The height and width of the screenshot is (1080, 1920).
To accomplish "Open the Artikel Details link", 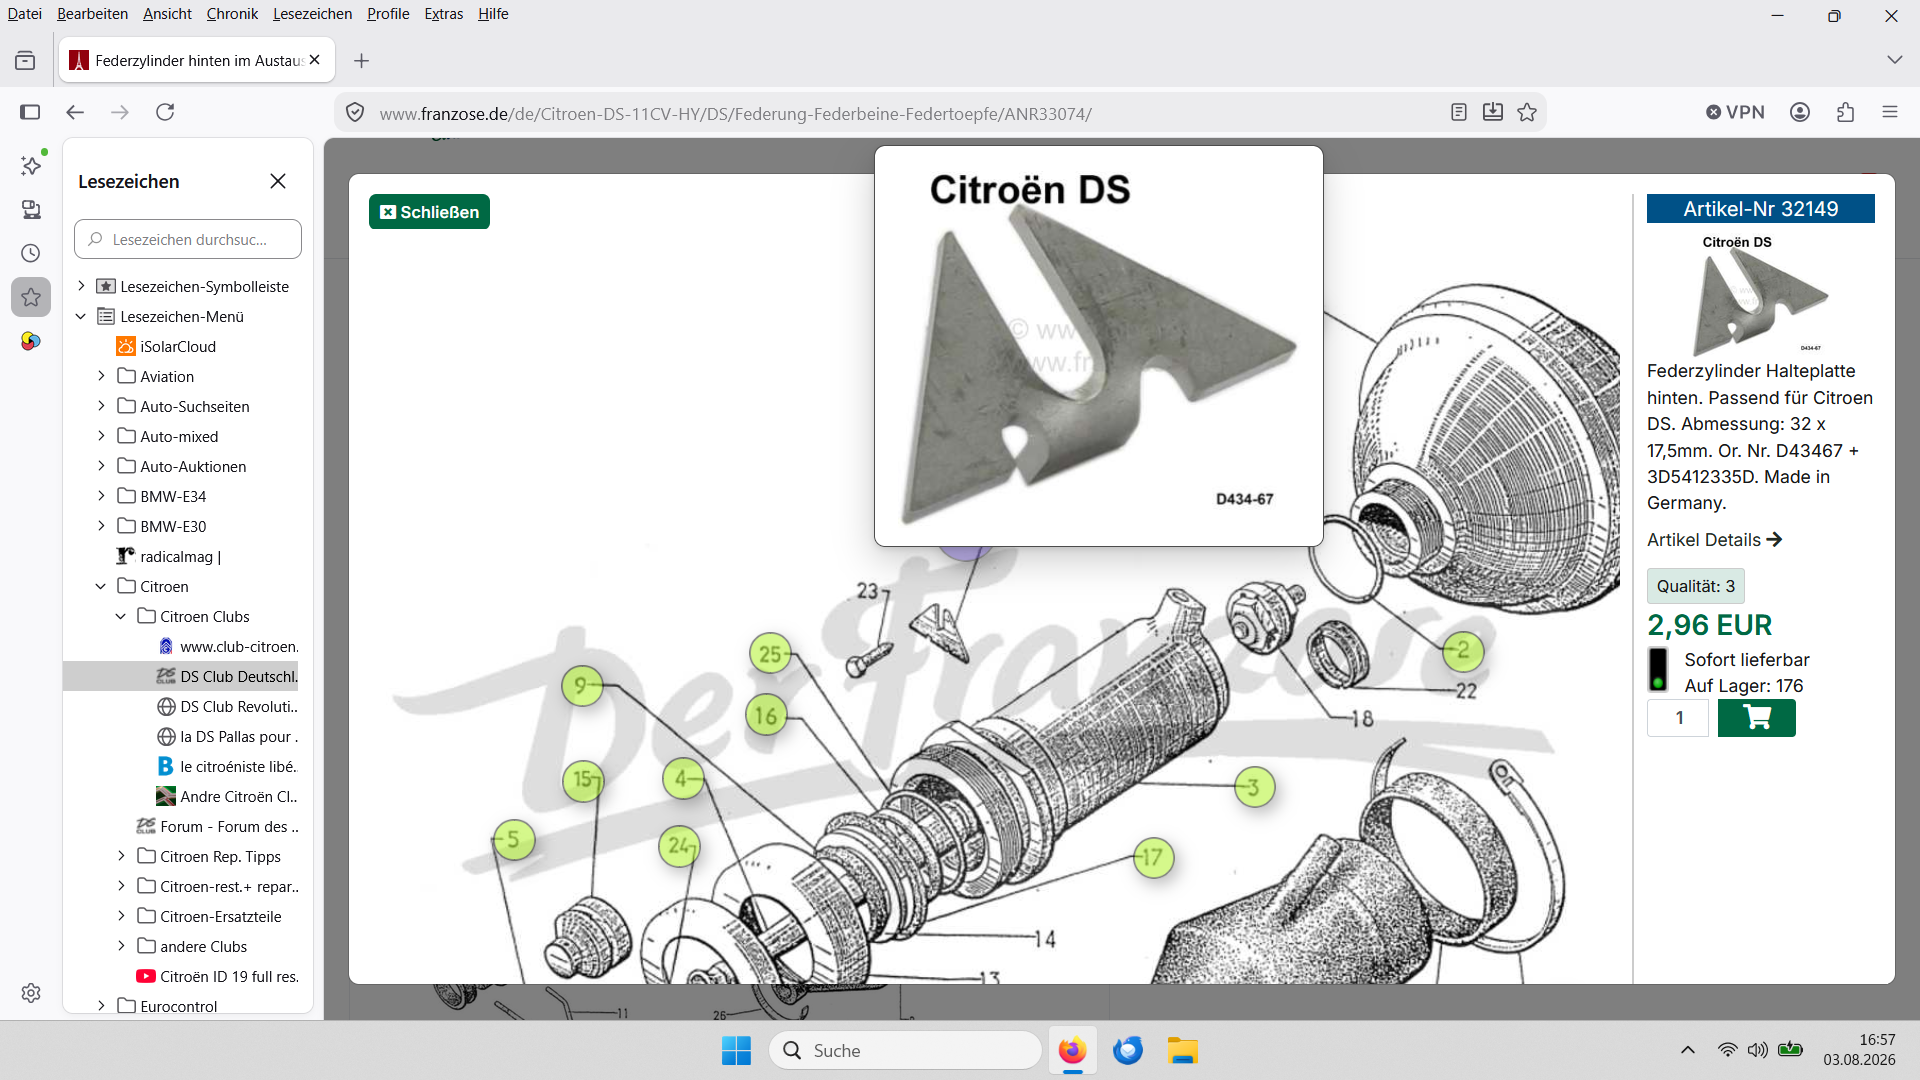I will tap(1714, 540).
